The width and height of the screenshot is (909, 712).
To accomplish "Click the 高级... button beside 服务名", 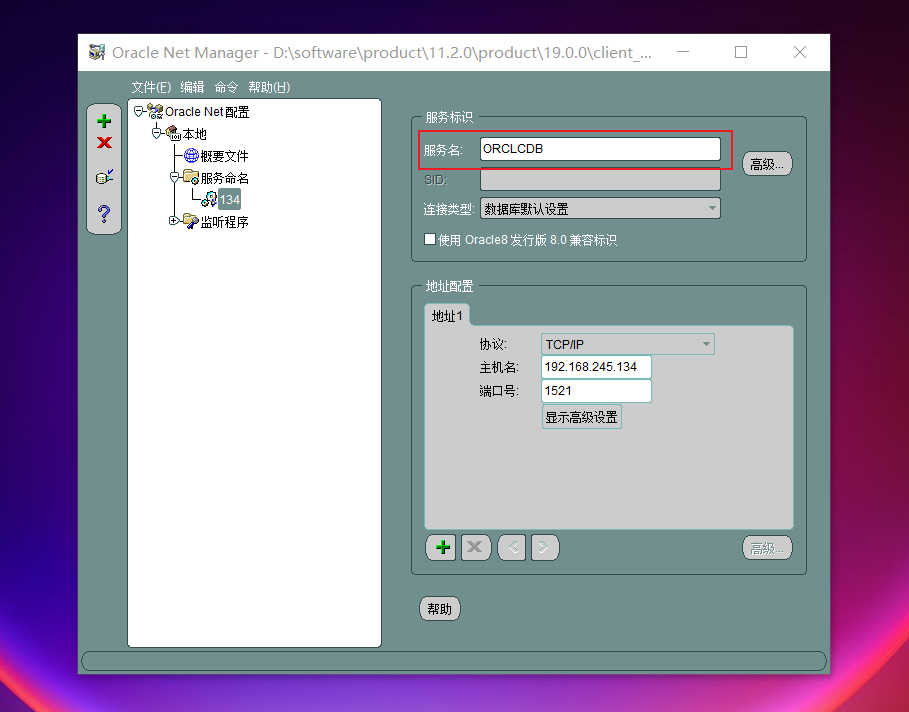I will tap(767, 164).
